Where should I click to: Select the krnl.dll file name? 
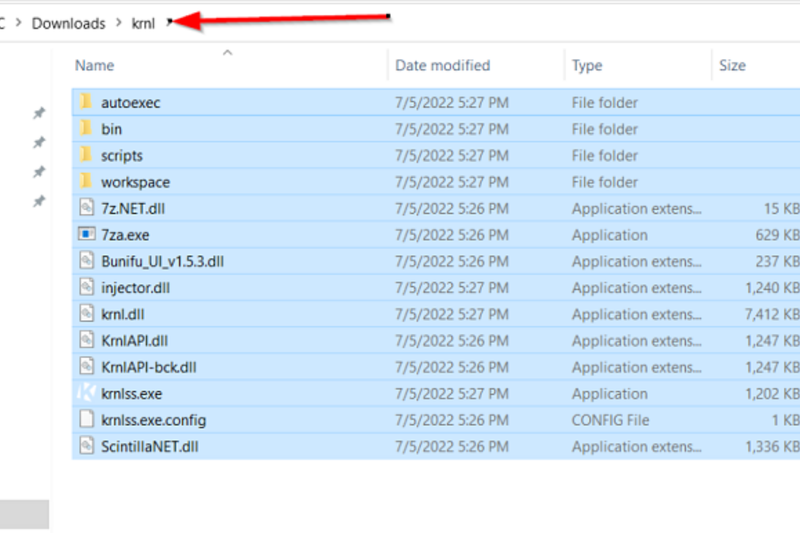point(122,315)
